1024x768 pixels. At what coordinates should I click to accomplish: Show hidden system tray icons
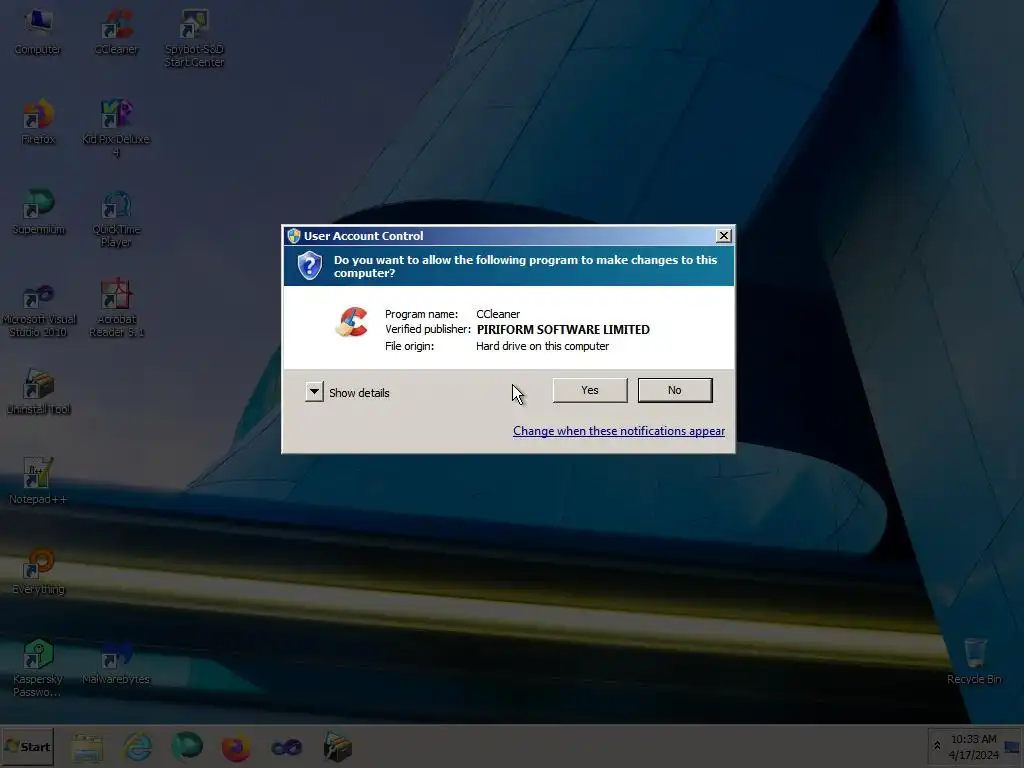tap(937, 746)
